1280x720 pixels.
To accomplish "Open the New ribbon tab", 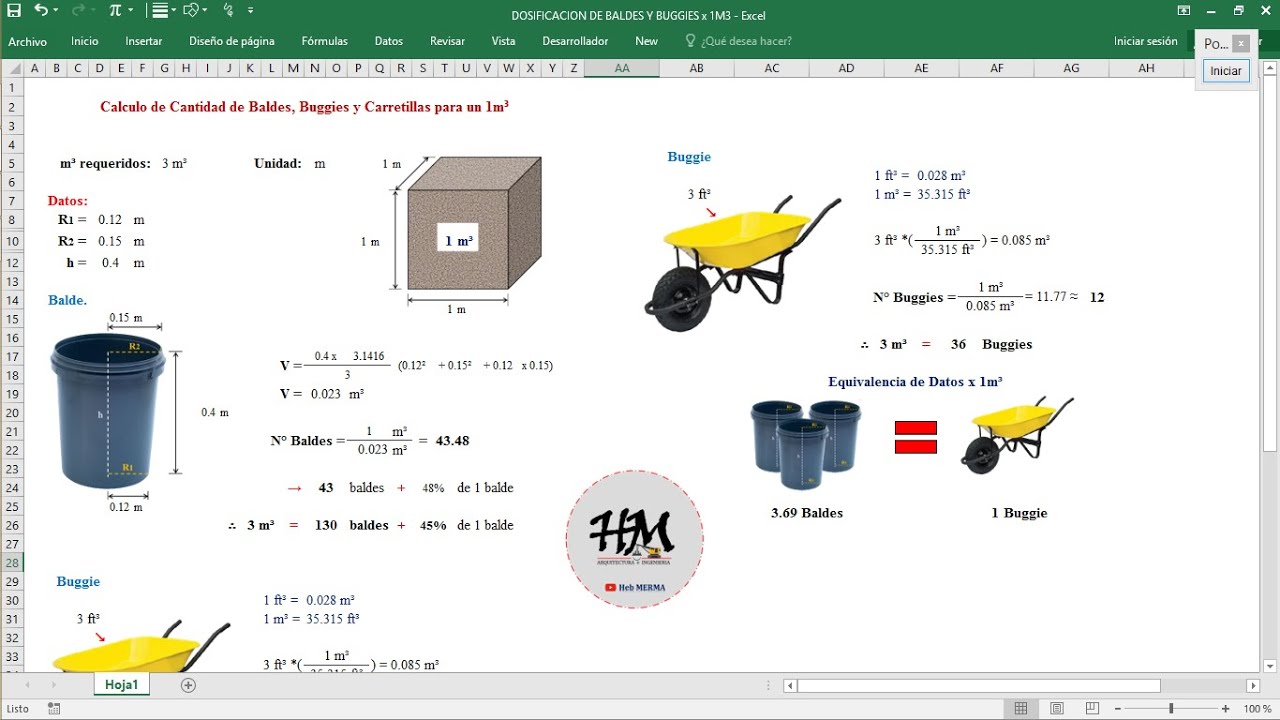I will click(x=647, y=41).
